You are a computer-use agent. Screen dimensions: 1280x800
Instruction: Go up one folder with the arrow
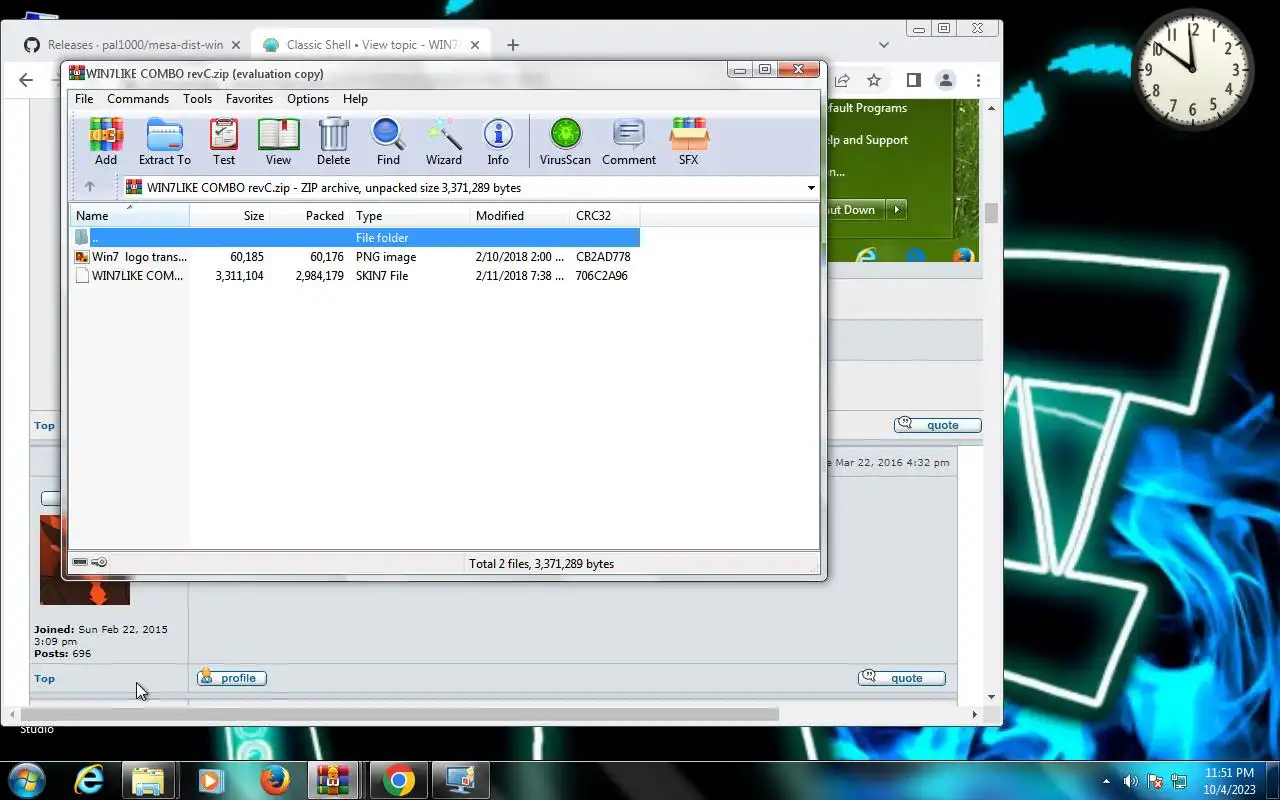coord(89,187)
